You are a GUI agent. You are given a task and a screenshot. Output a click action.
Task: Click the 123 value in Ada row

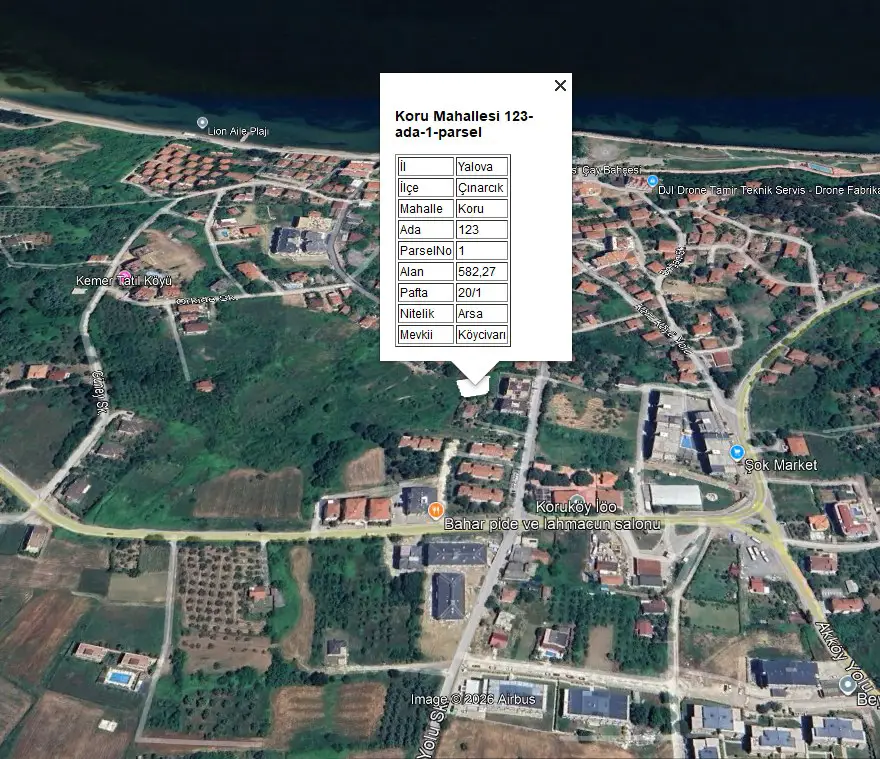point(482,230)
